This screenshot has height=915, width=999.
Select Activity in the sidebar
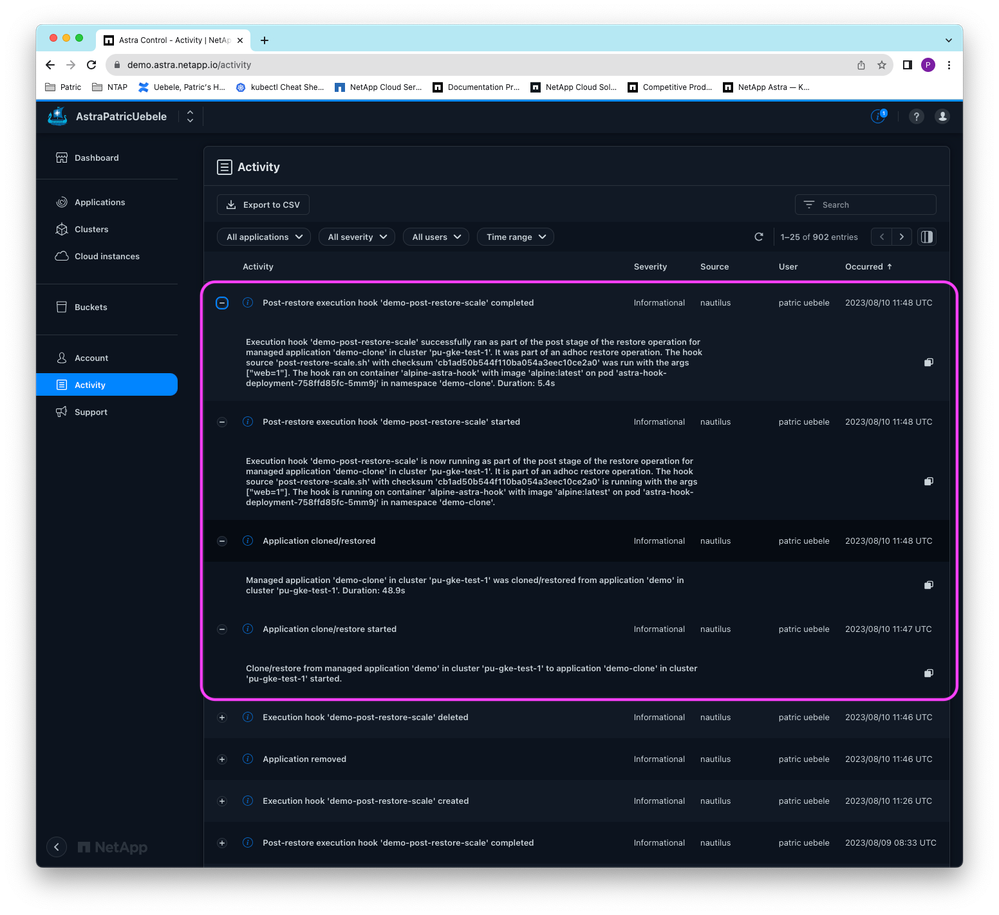107,385
